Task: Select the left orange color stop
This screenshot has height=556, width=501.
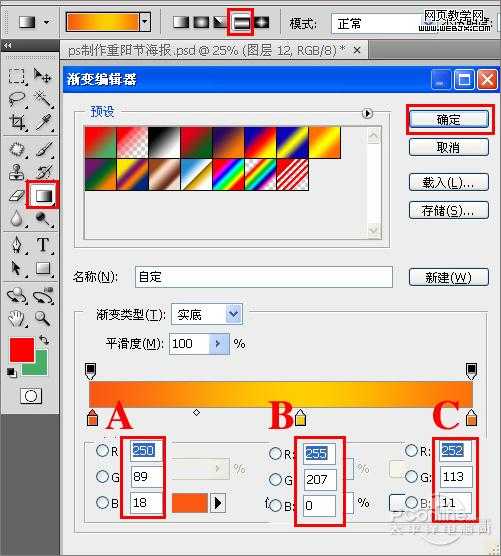Action: (92, 417)
